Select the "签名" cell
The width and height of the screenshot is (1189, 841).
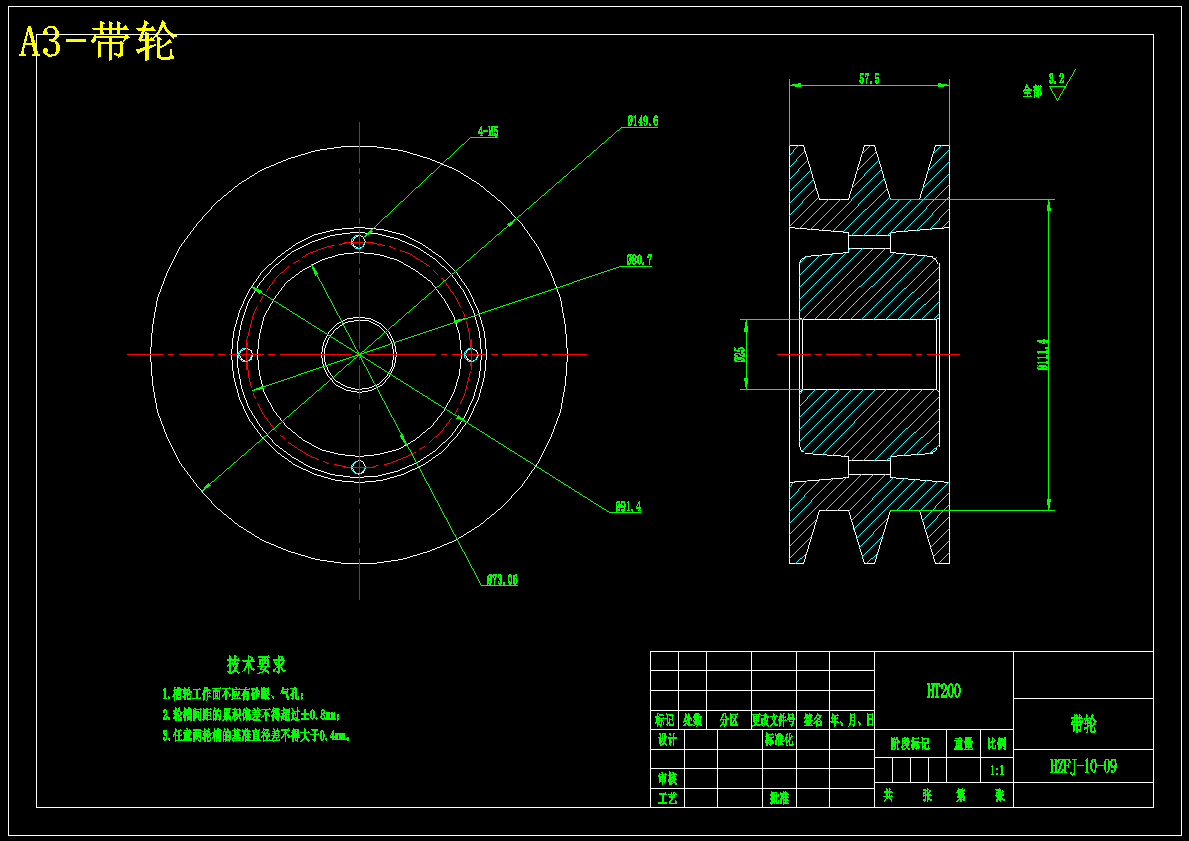point(813,720)
